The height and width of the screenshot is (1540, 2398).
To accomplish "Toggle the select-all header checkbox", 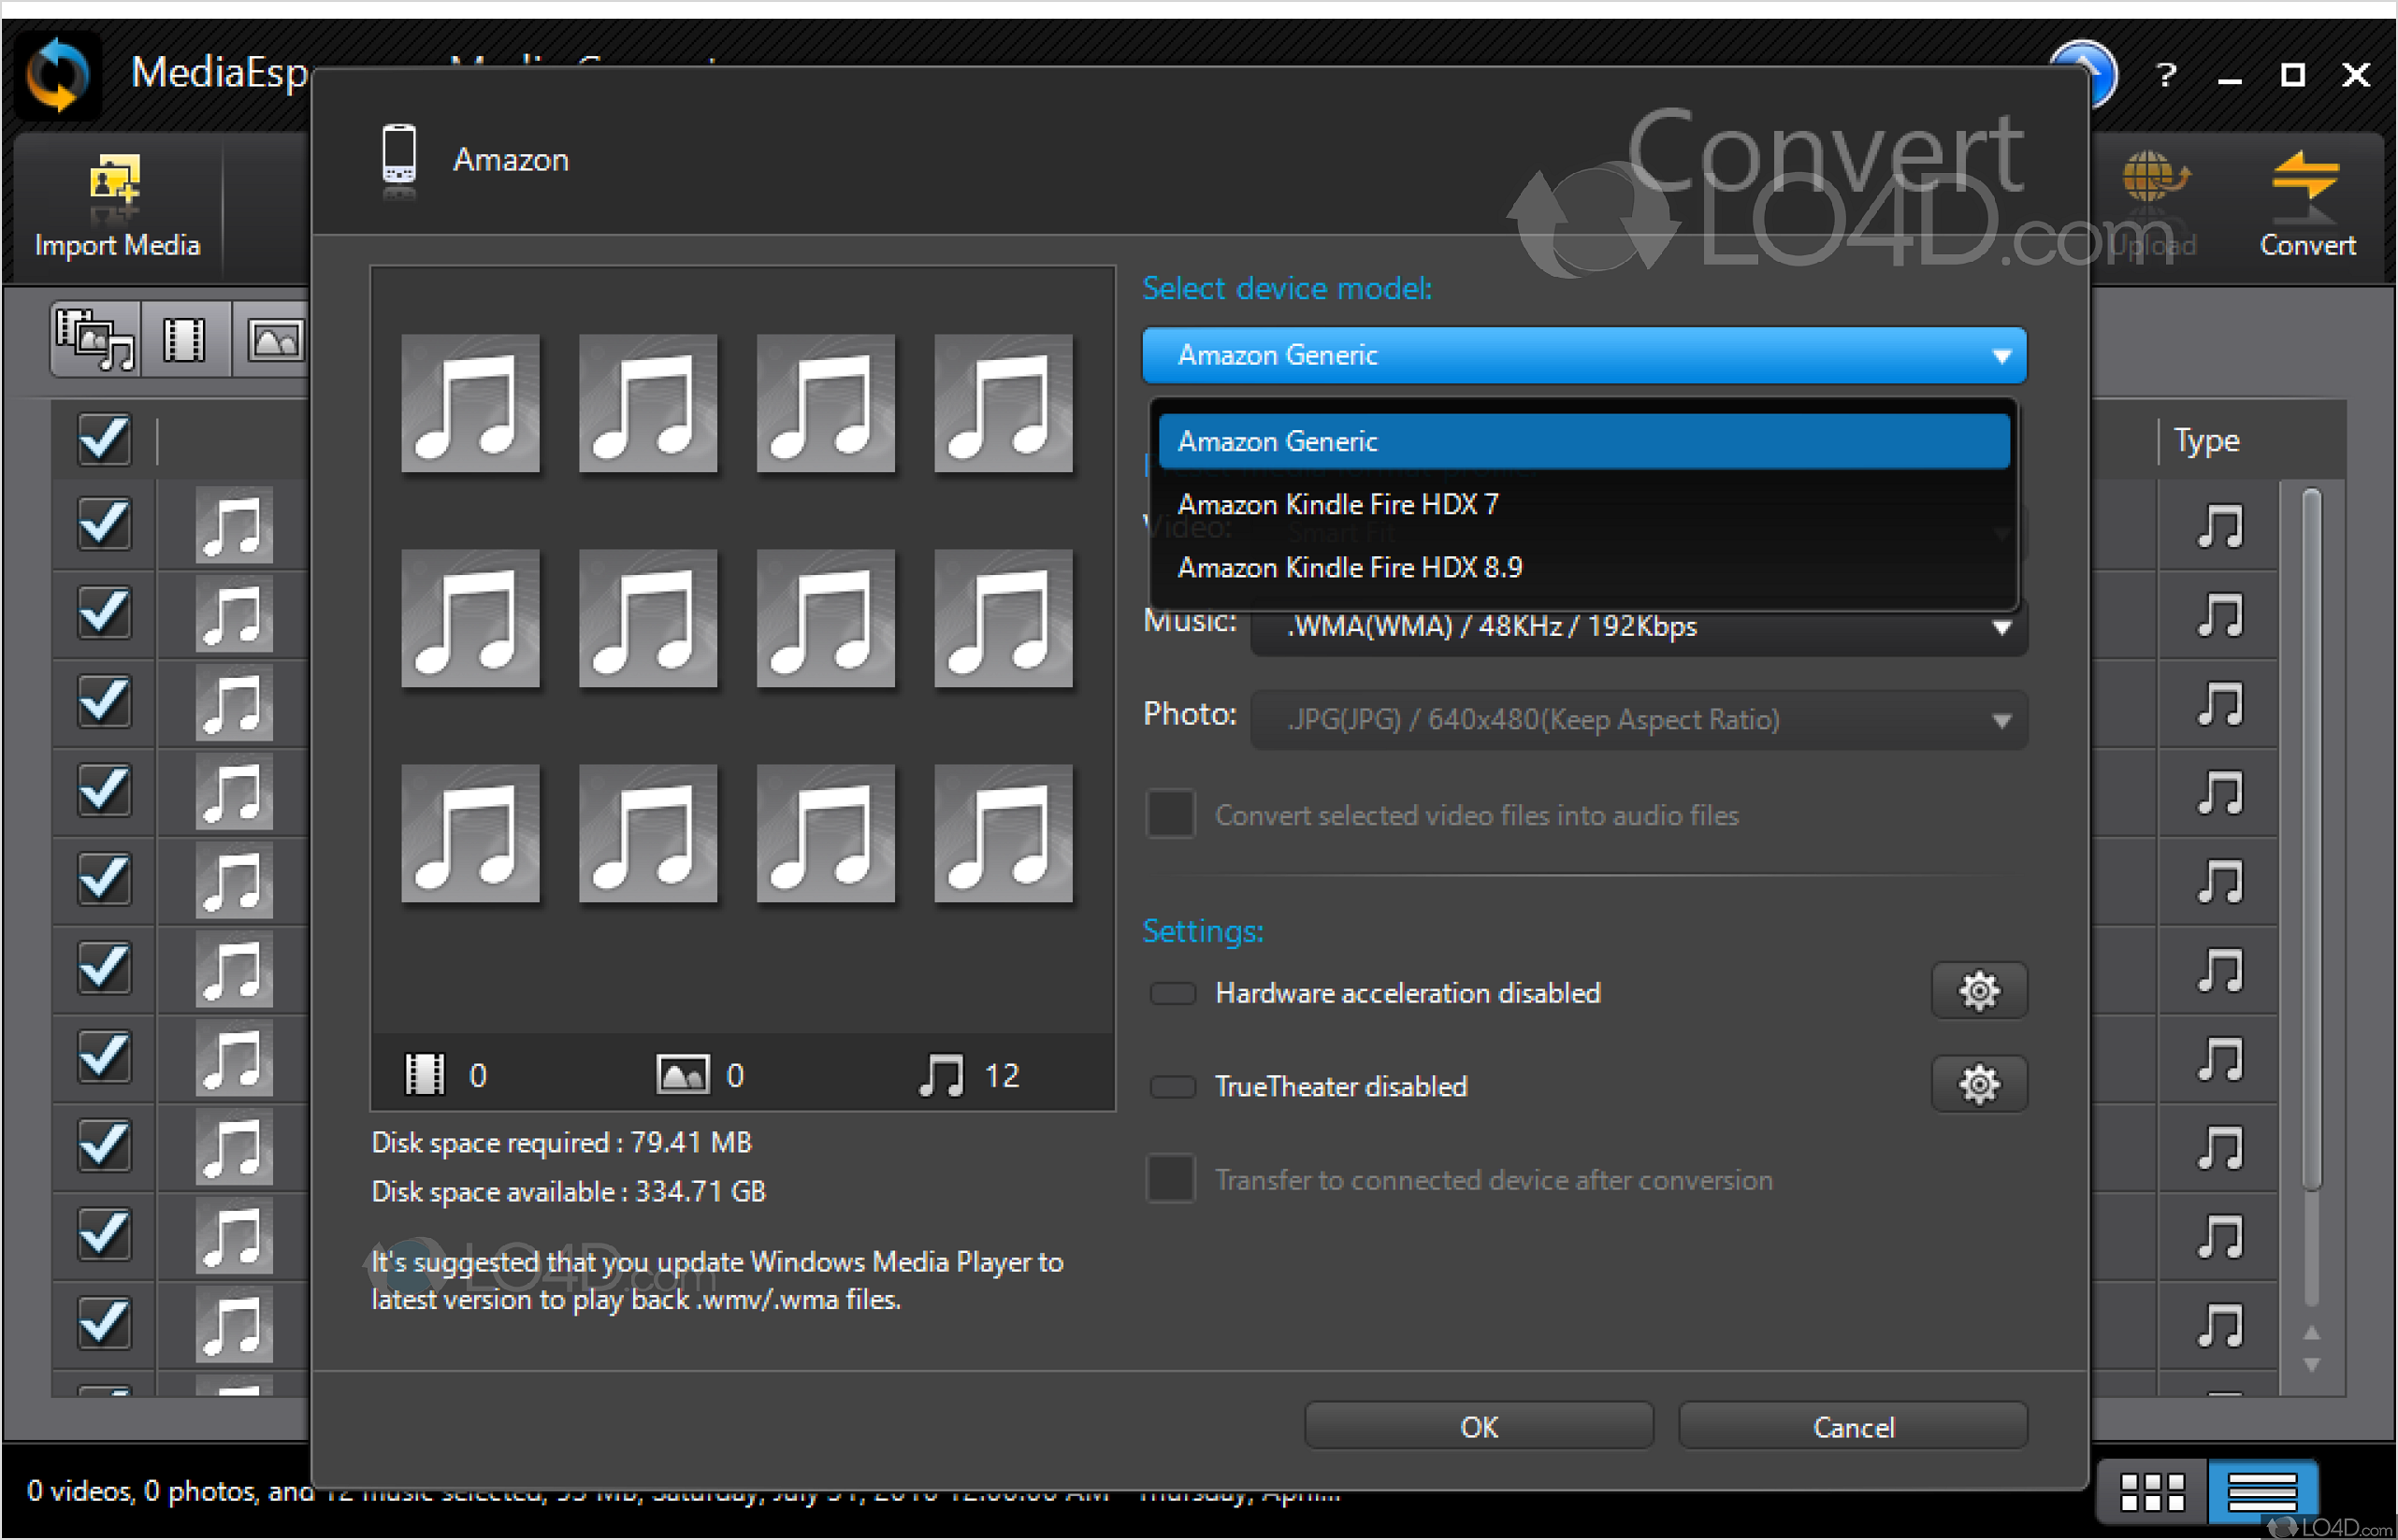I will tap(104, 439).
